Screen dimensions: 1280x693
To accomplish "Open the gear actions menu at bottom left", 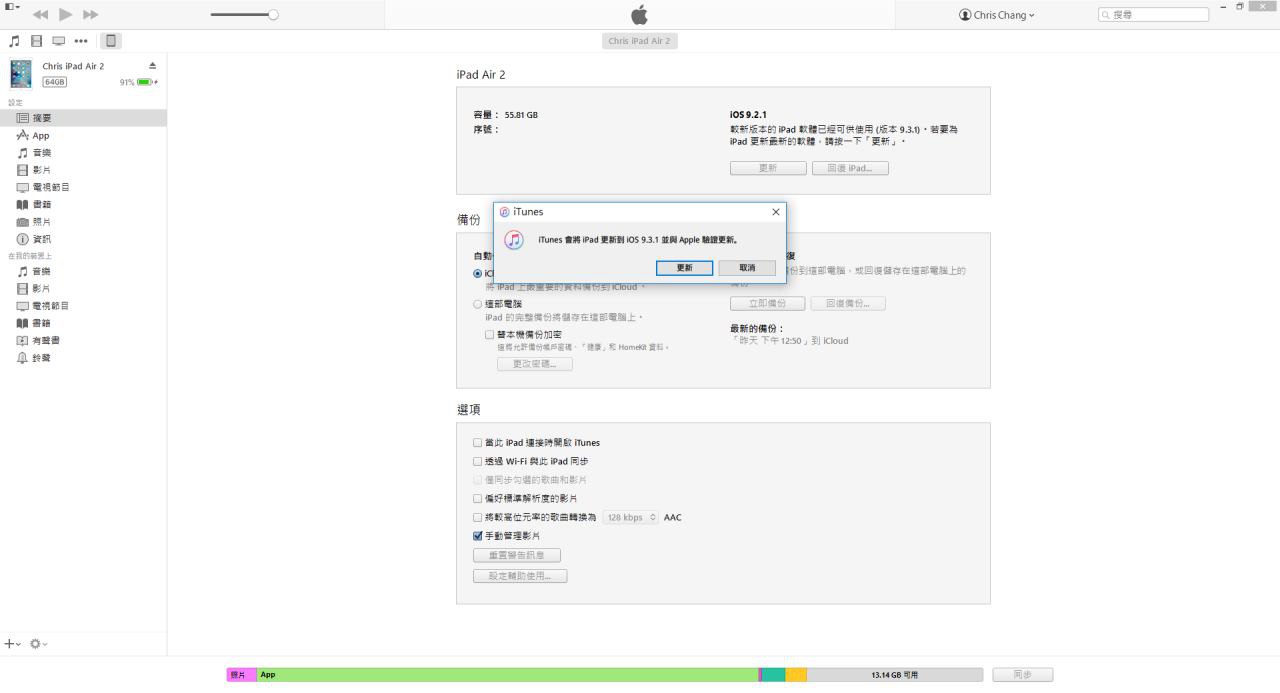I will 39,644.
